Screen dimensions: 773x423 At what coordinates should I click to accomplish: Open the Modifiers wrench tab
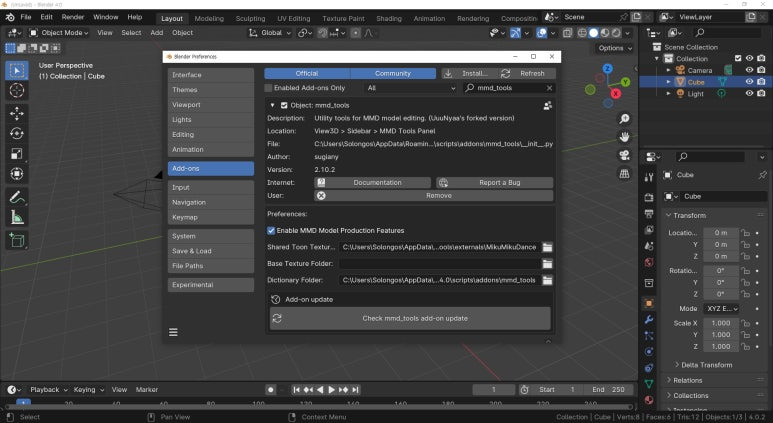(649, 319)
